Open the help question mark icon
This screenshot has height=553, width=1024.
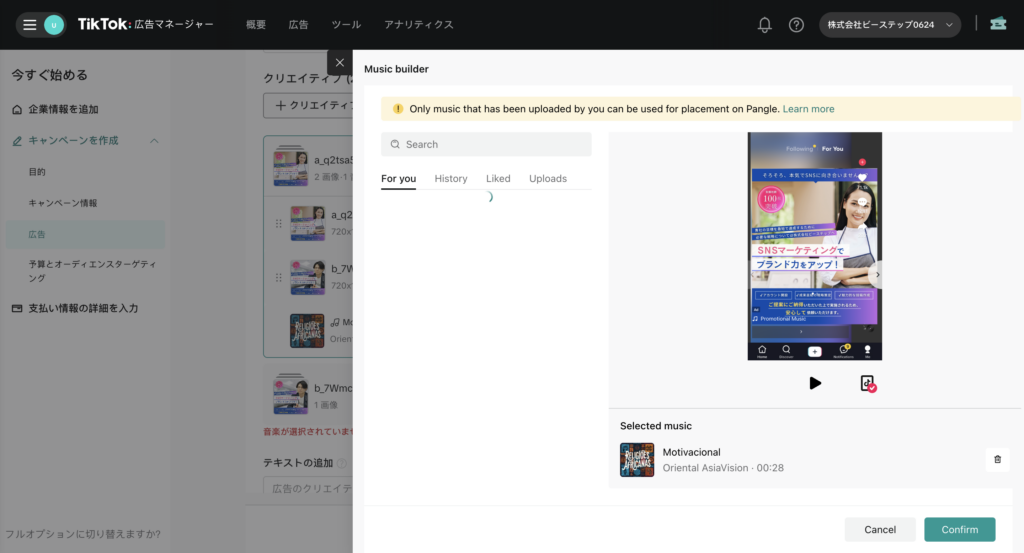point(796,25)
